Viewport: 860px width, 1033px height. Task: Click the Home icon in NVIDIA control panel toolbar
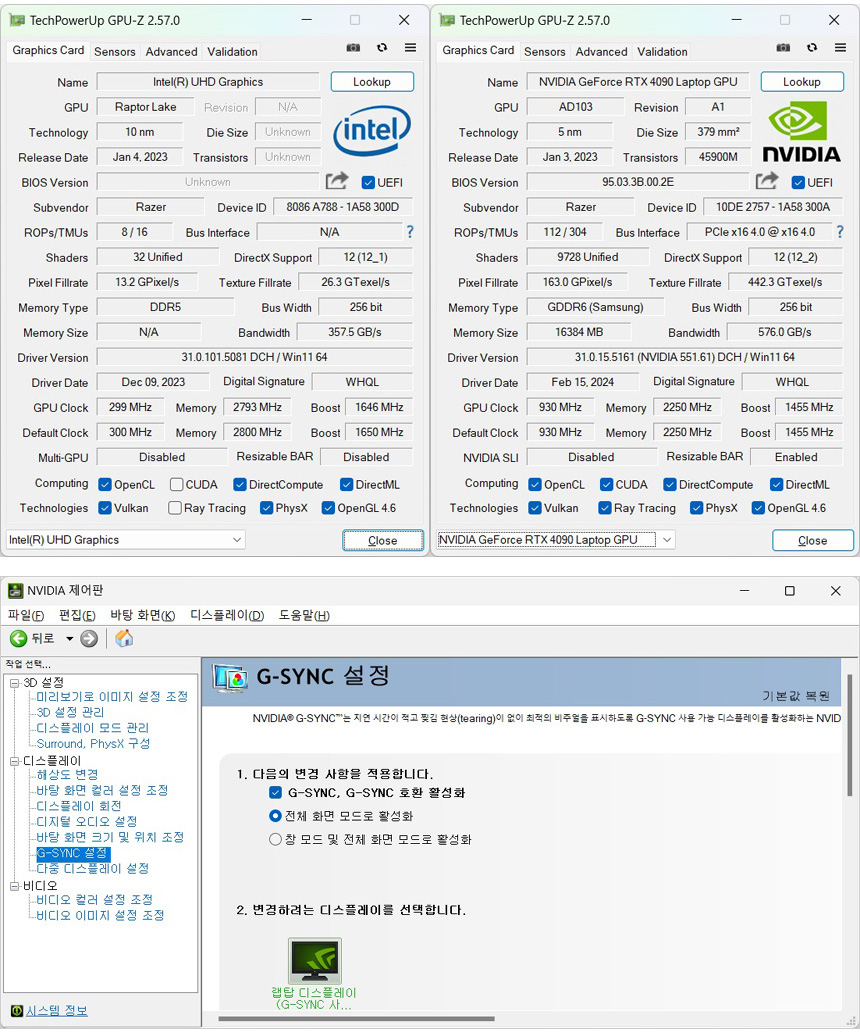(x=124, y=638)
